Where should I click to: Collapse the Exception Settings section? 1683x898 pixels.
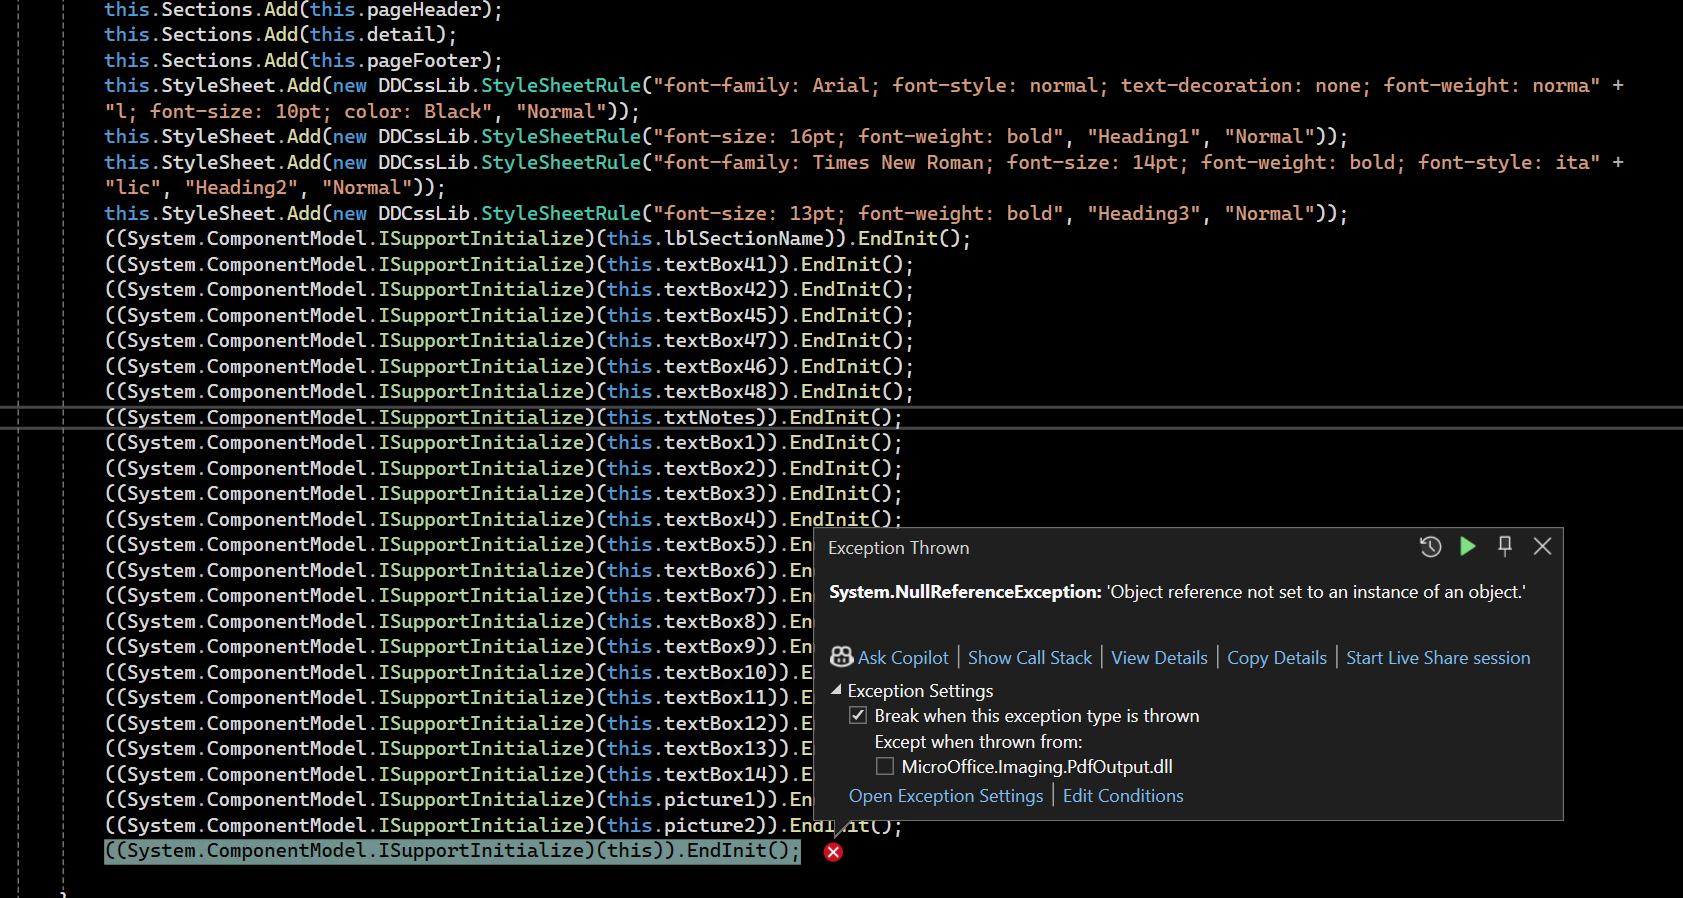(836, 690)
